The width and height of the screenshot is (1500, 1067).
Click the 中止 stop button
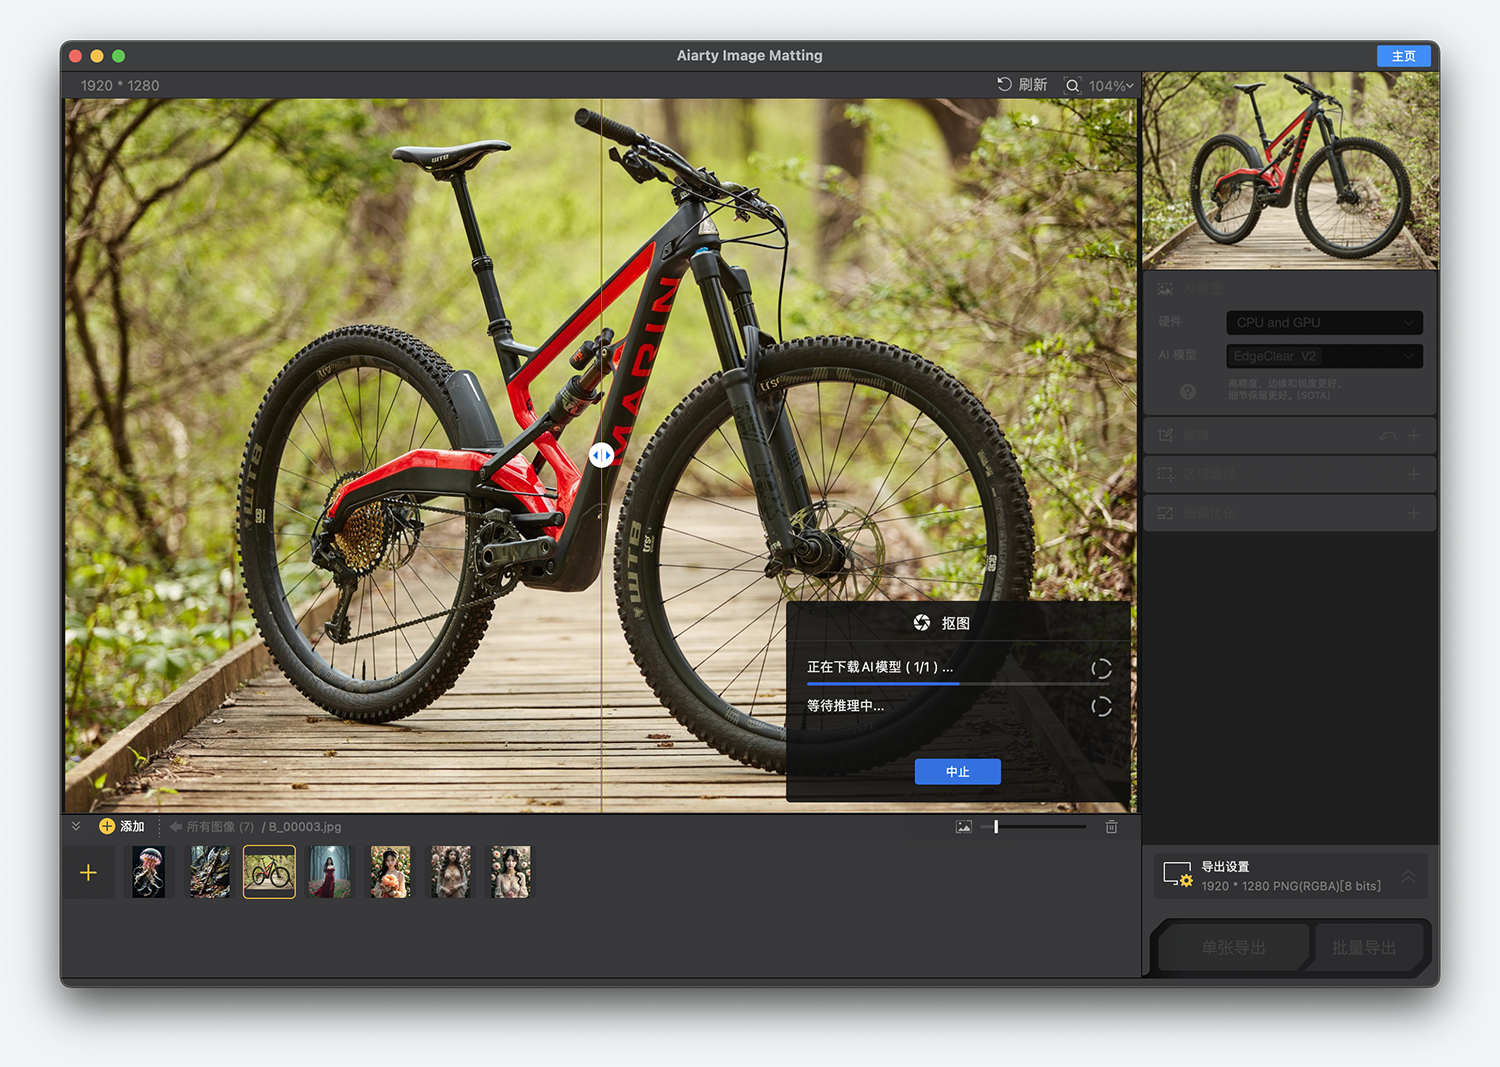tap(957, 772)
